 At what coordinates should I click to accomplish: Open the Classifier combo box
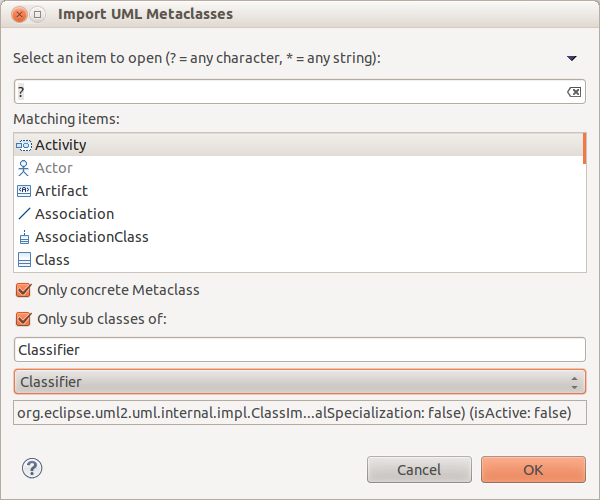(300, 382)
